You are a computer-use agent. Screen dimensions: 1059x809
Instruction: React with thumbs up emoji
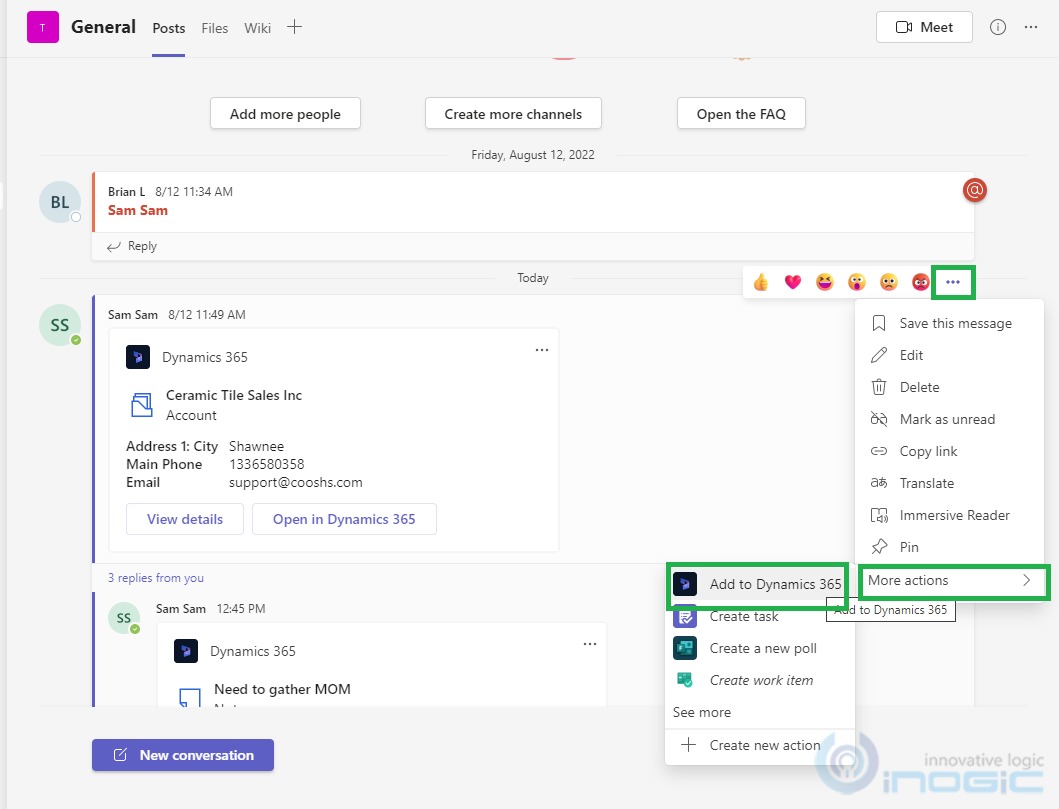pos(760,282)
